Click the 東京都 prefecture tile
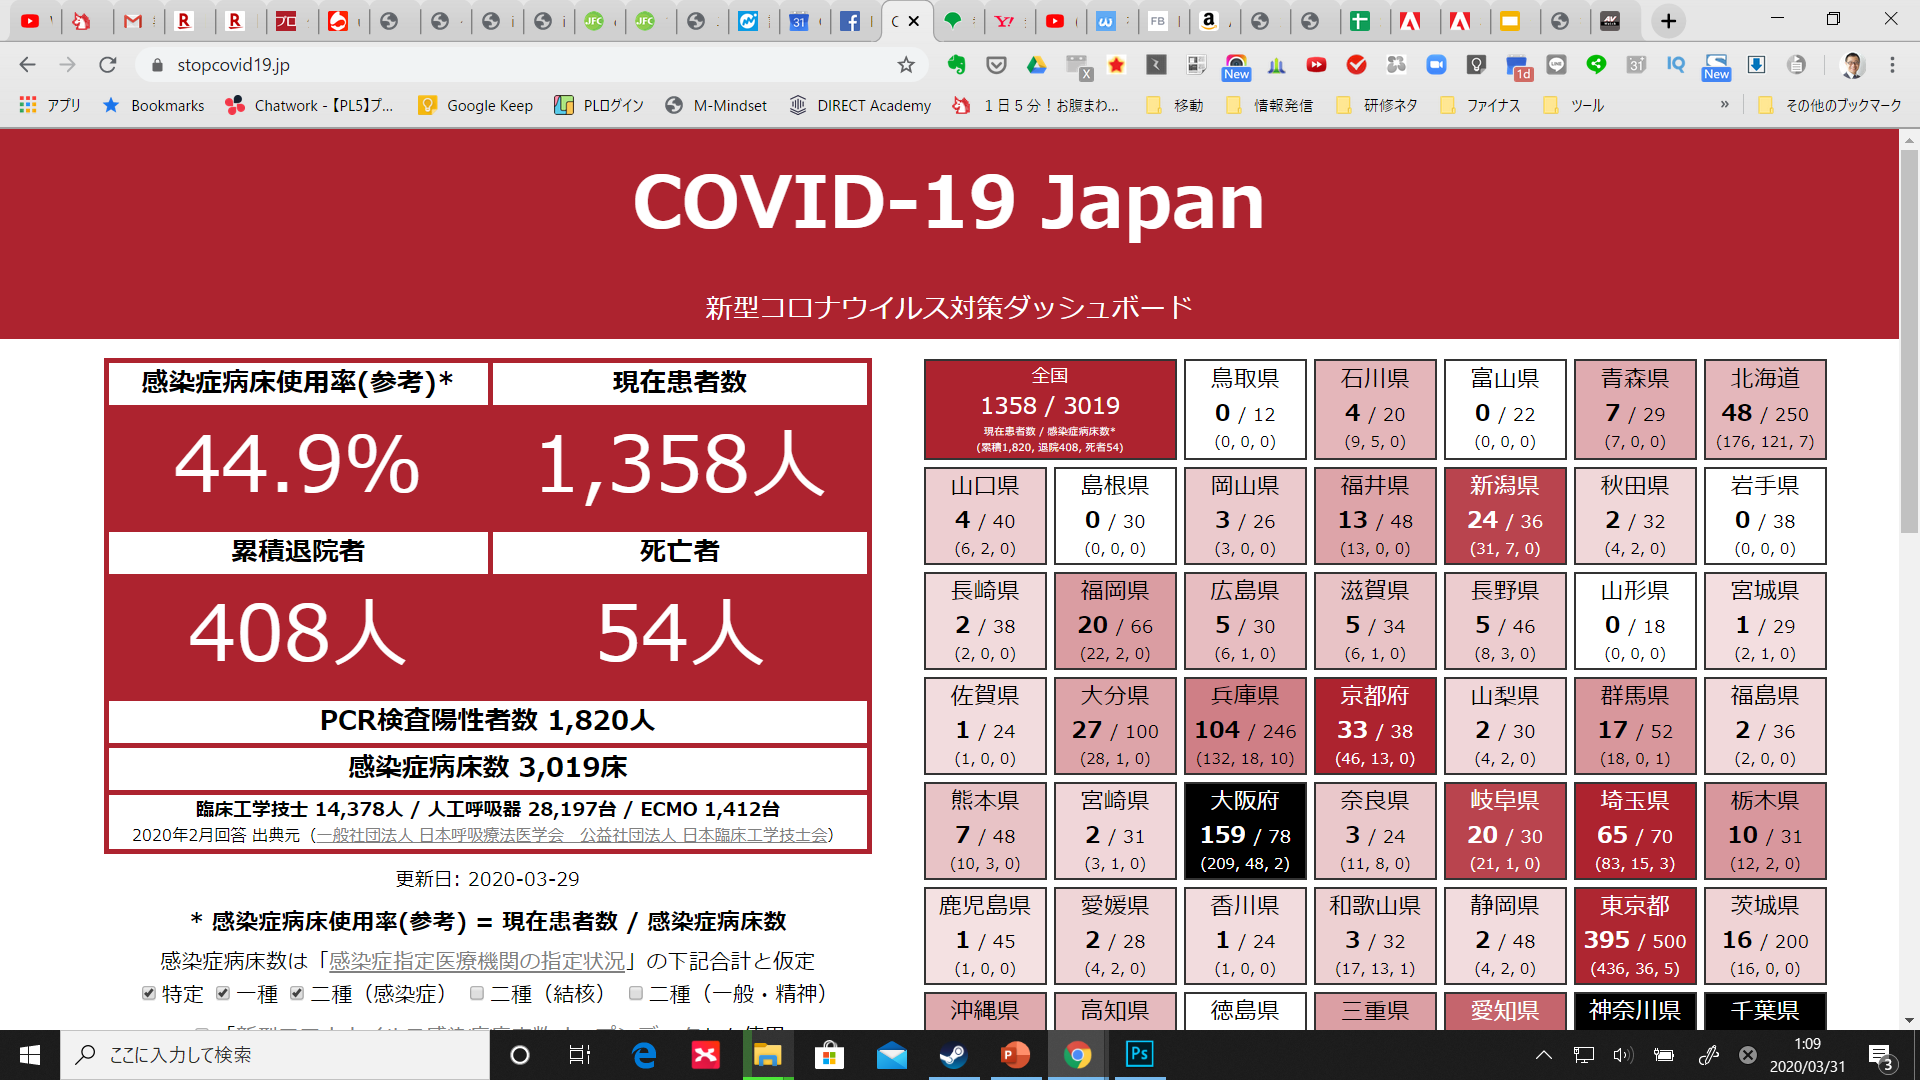1920x1080 pixels. (x=1634, y=936)
